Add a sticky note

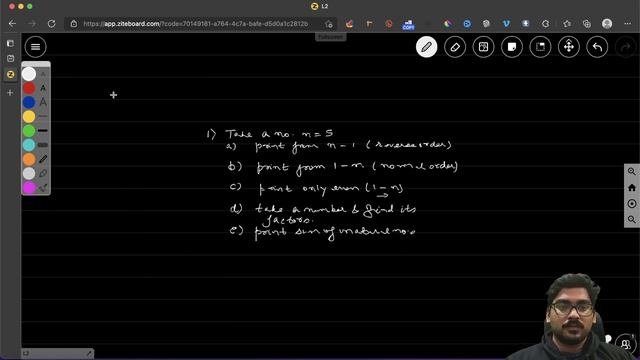point(512,47)
